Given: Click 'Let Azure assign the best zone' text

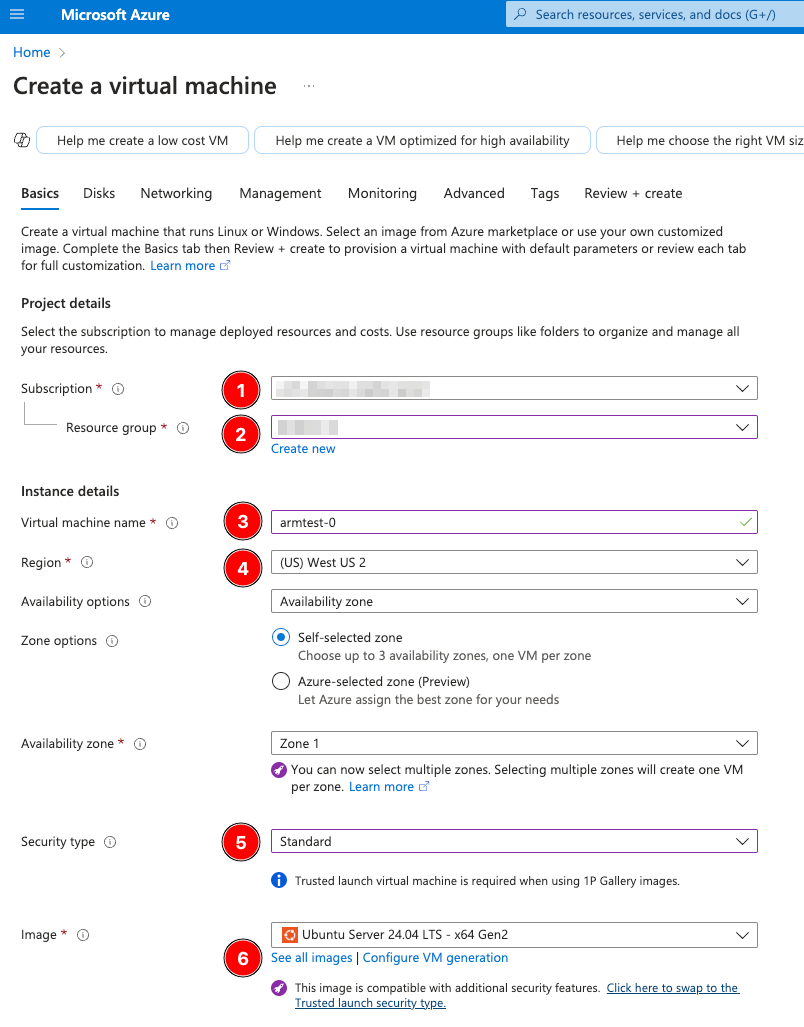Looking at the screenshot, I should click(x=428, y=700).
